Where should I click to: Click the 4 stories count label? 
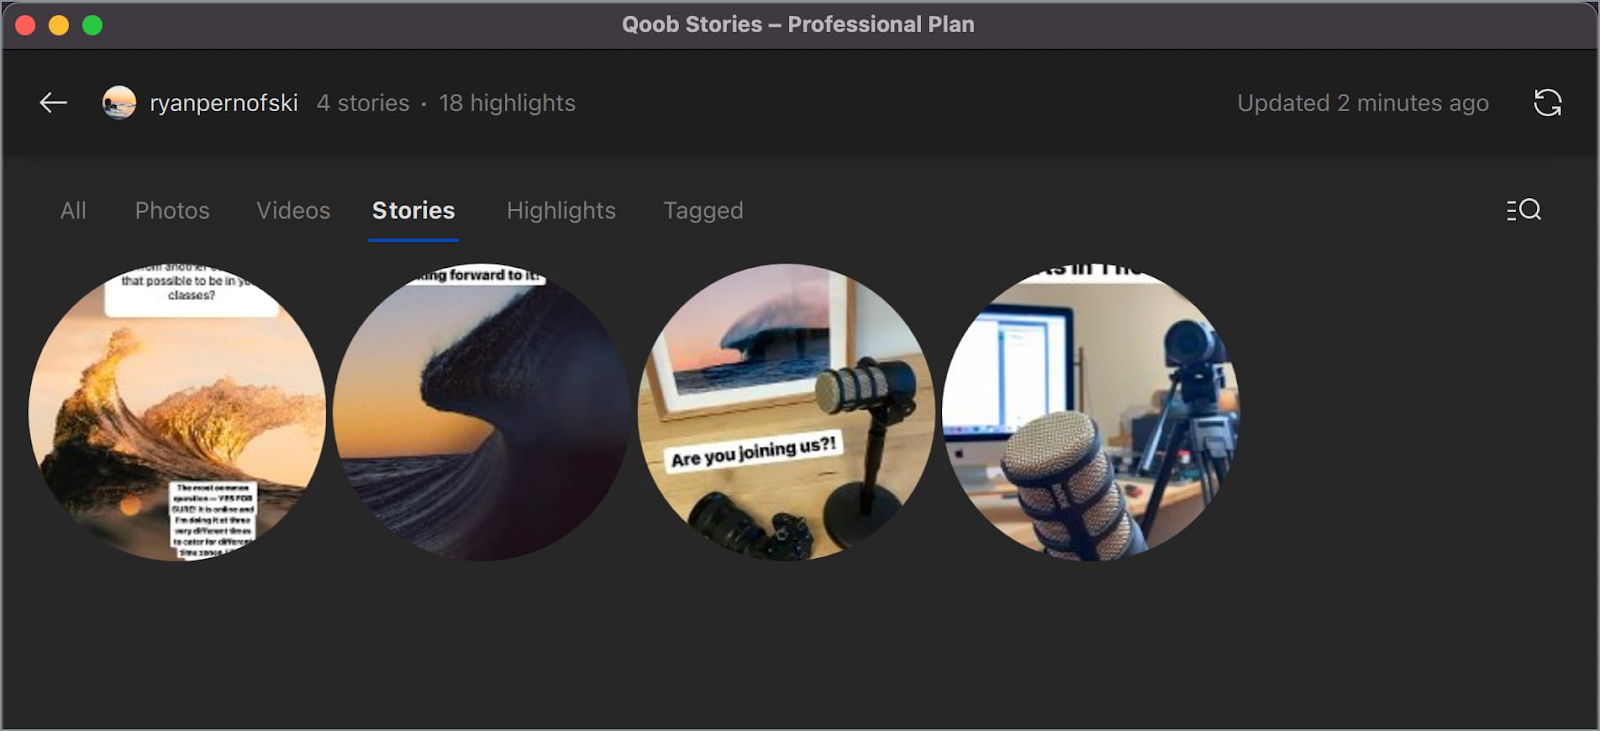[363, 103]
